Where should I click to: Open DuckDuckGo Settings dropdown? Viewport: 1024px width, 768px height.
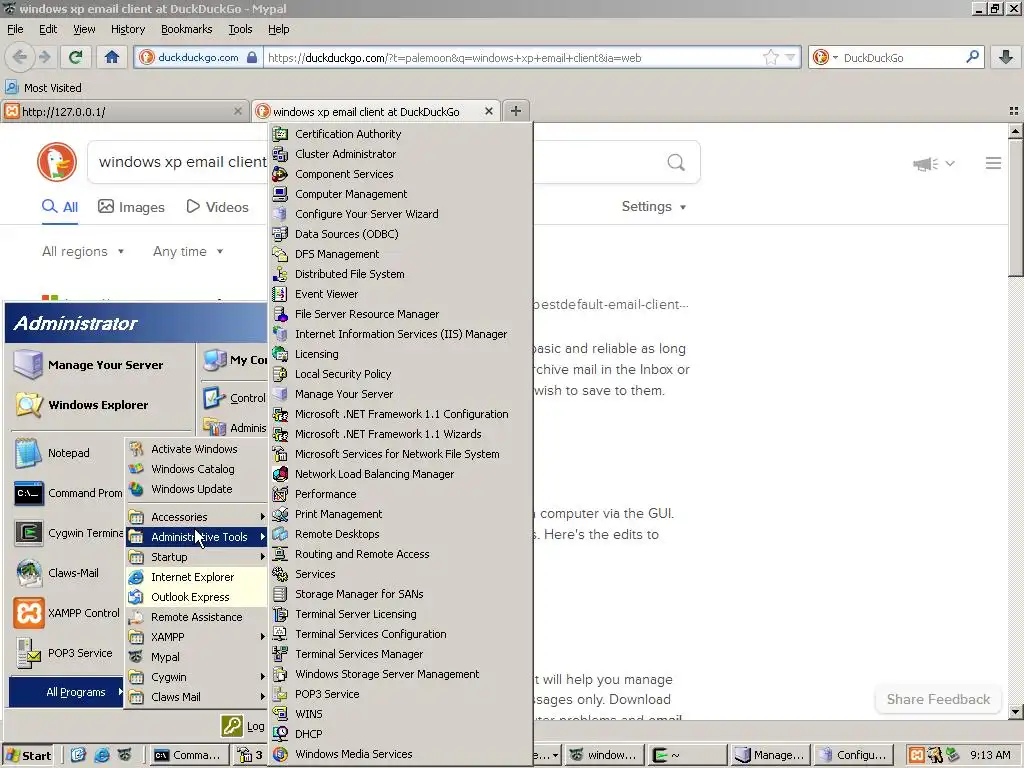pos(654,206)
